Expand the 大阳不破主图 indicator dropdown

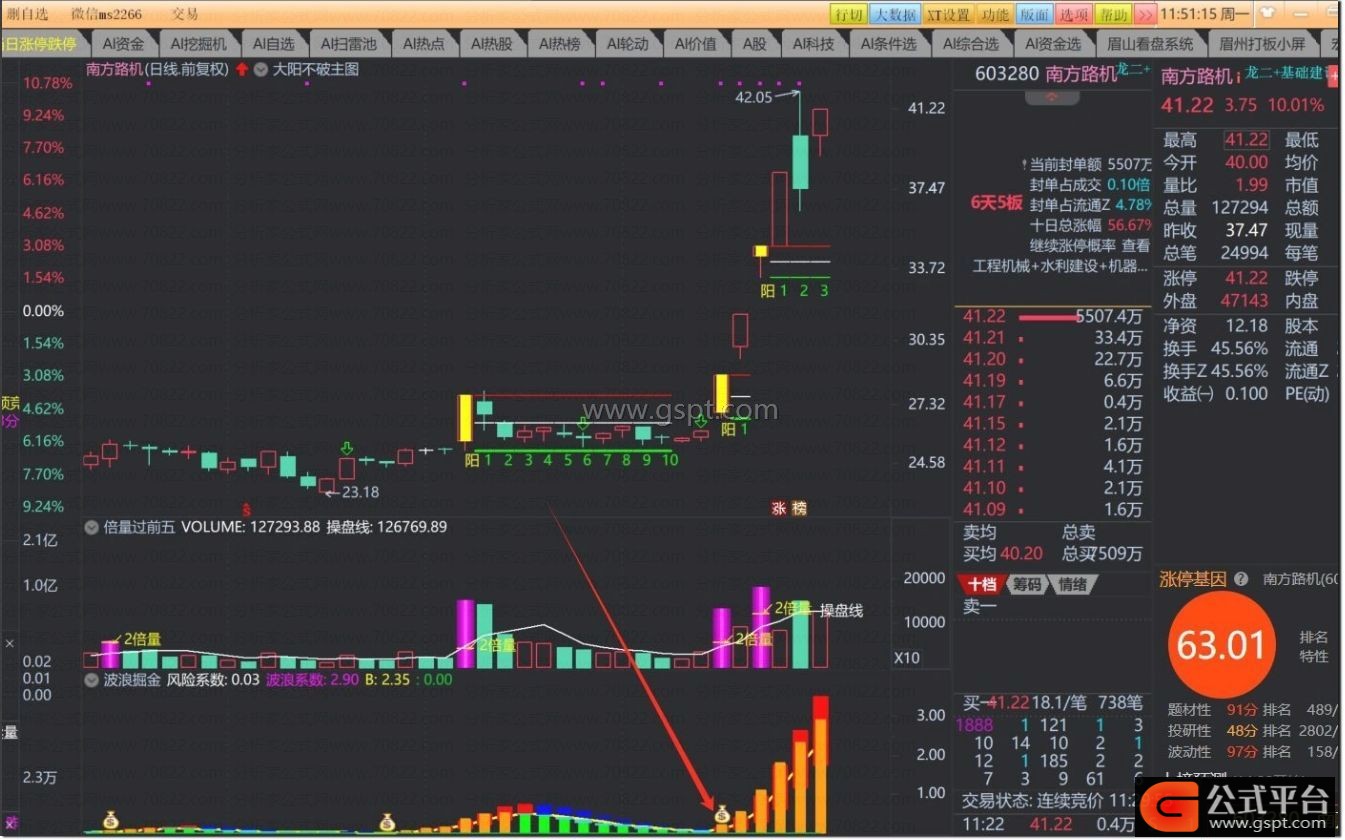click(261, 70)
